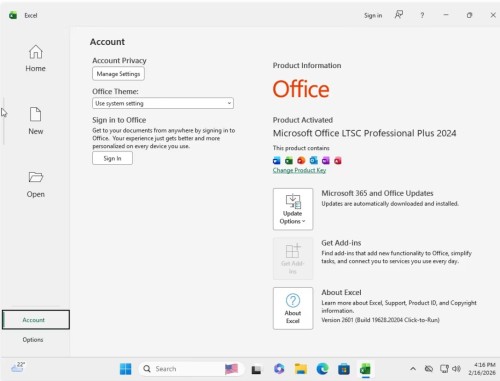Click the disabled Get Add-ins button
This screenshot has height=381, width=500.
pos(293,259)
